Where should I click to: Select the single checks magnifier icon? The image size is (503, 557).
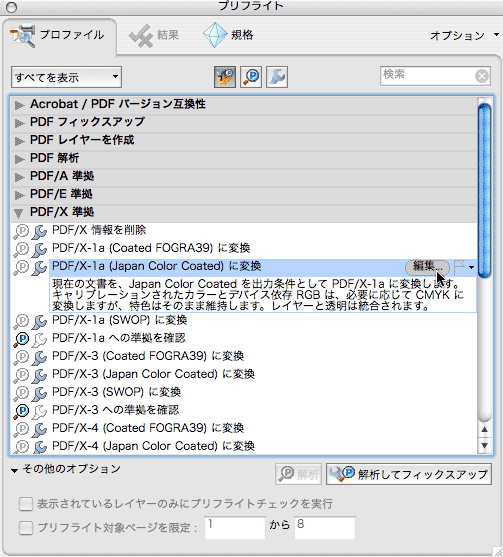click(x=251, y=77)
